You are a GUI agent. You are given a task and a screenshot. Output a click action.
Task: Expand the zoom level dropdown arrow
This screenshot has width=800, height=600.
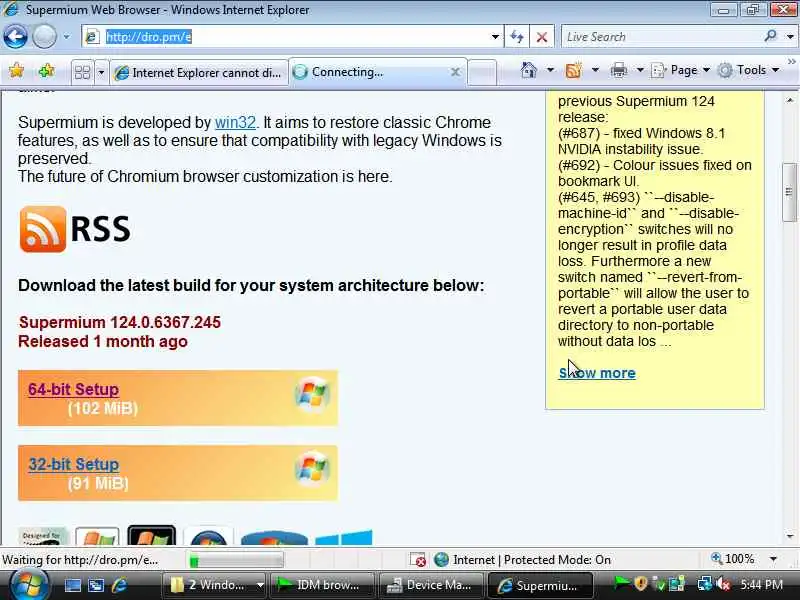pos(773,559)
